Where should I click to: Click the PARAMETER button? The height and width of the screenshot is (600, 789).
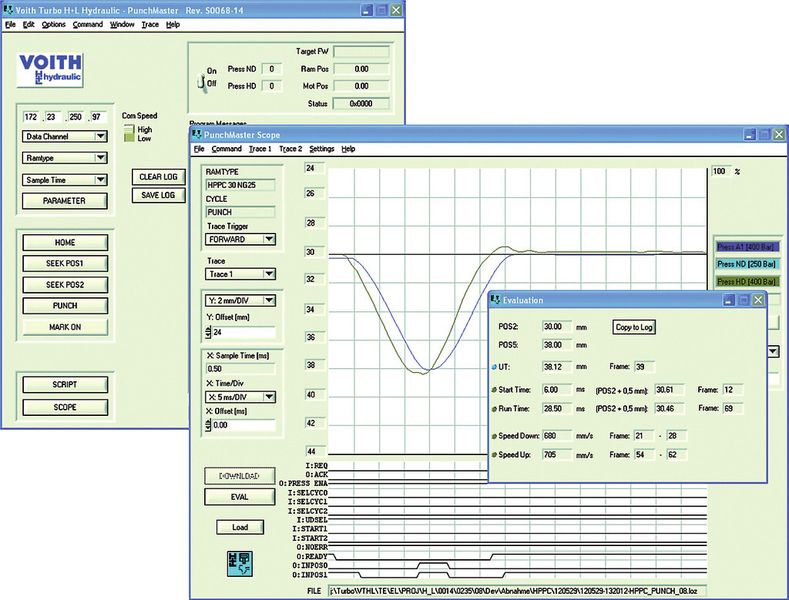(x=64, y=200)
